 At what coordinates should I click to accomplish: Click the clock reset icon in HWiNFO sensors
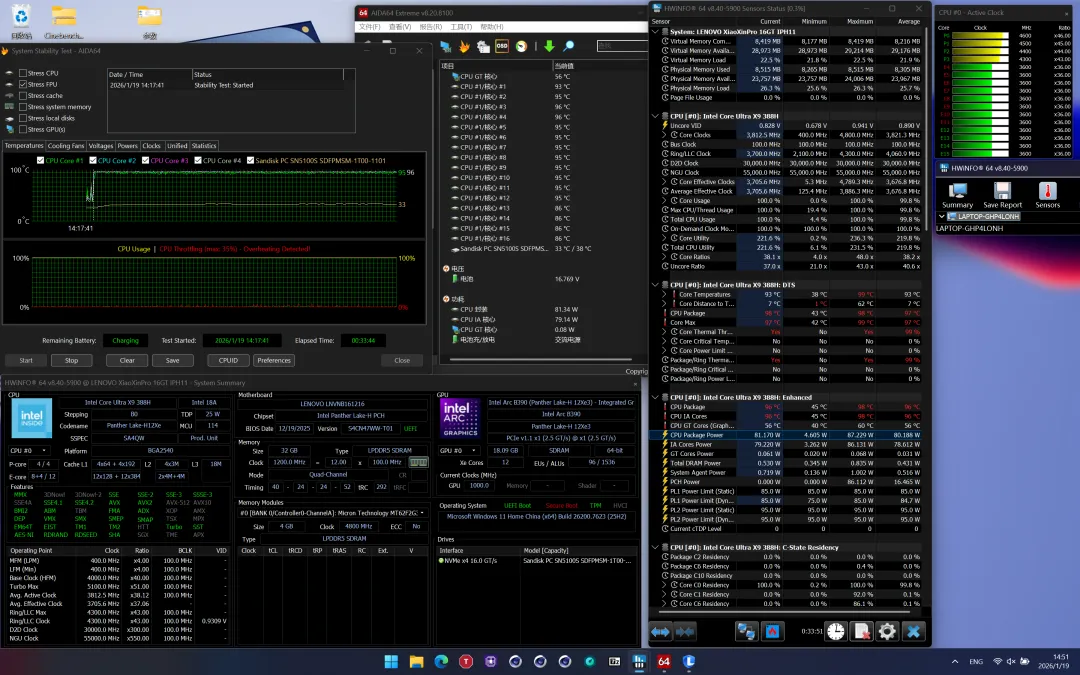point(835,631)
